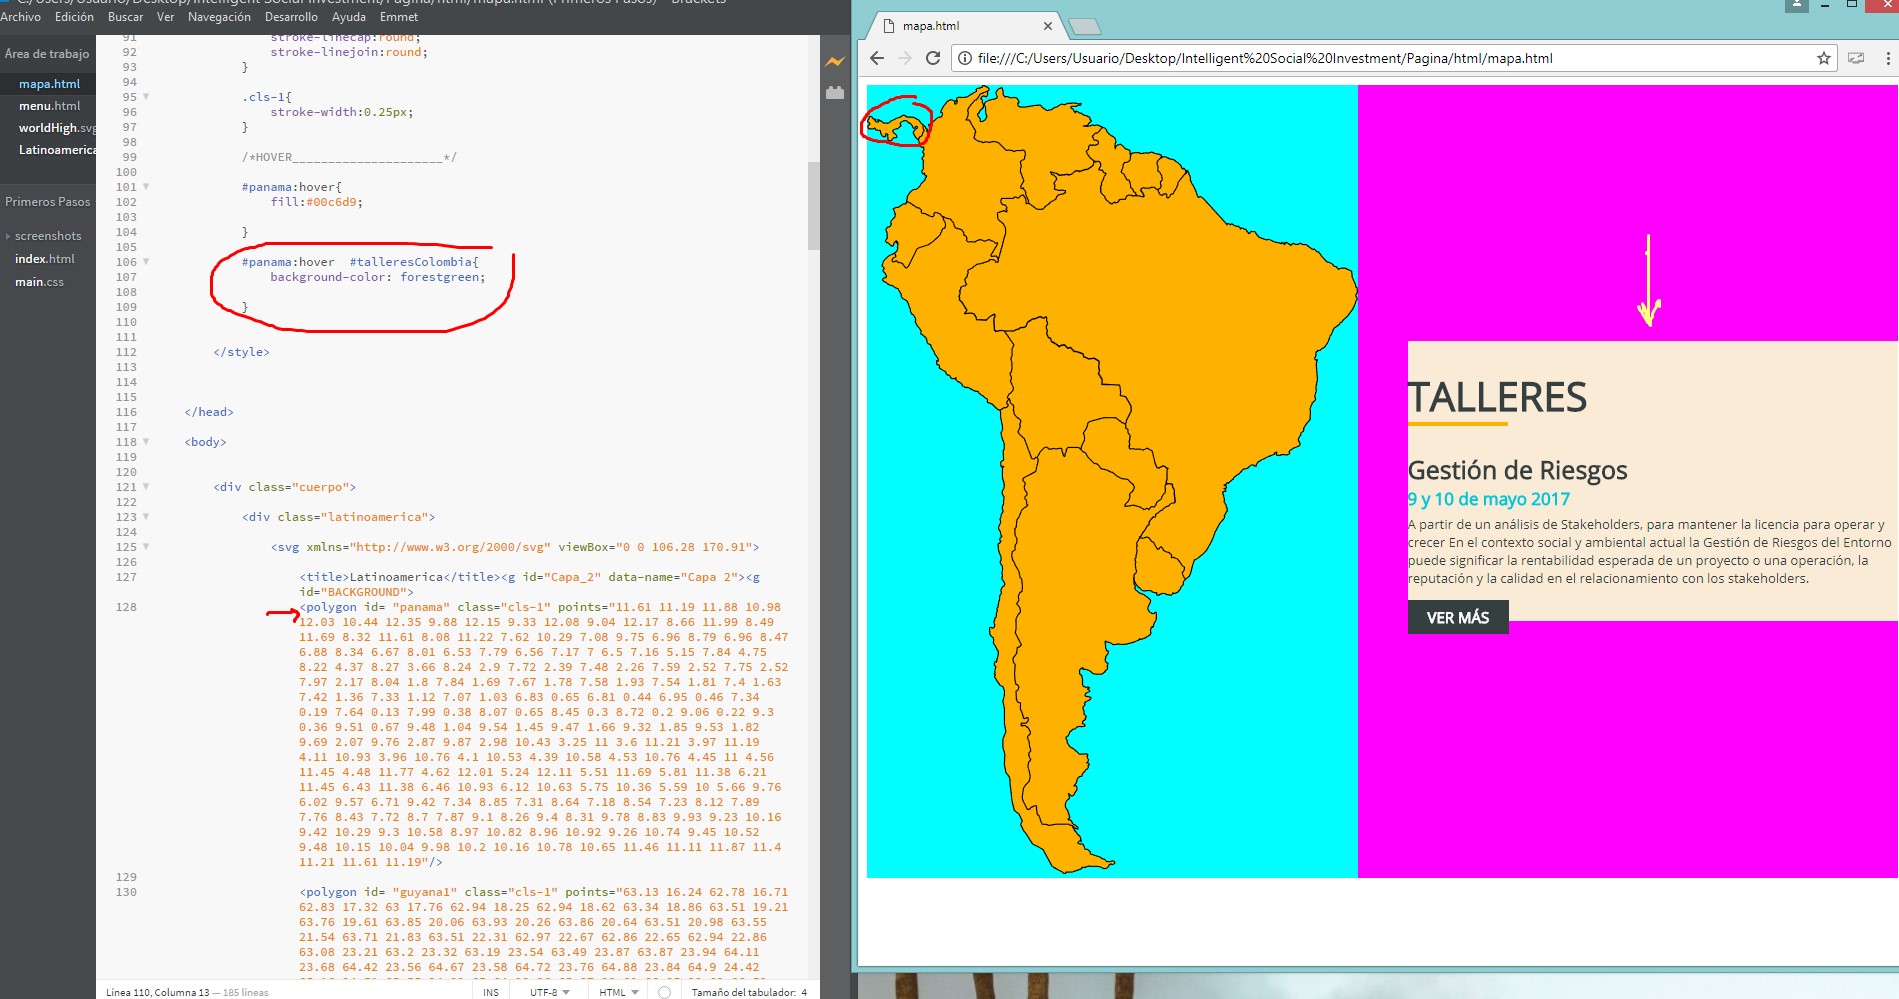Click the editor vertical scrollbar thumb

tap(814, 205)
